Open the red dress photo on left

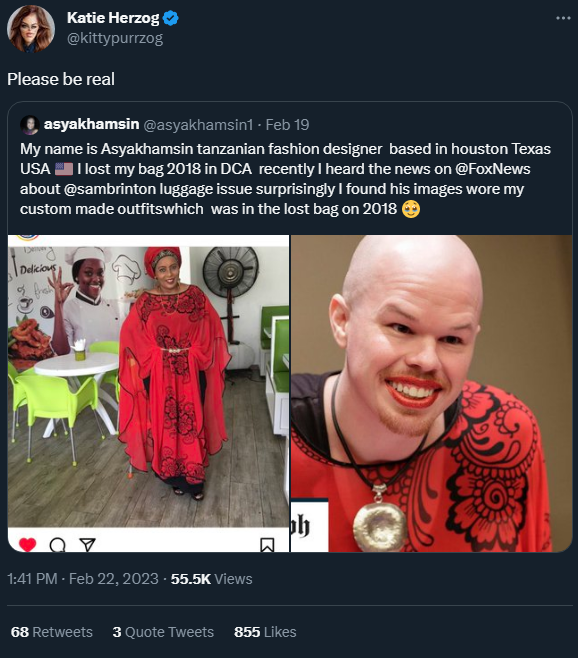point(149,393)
